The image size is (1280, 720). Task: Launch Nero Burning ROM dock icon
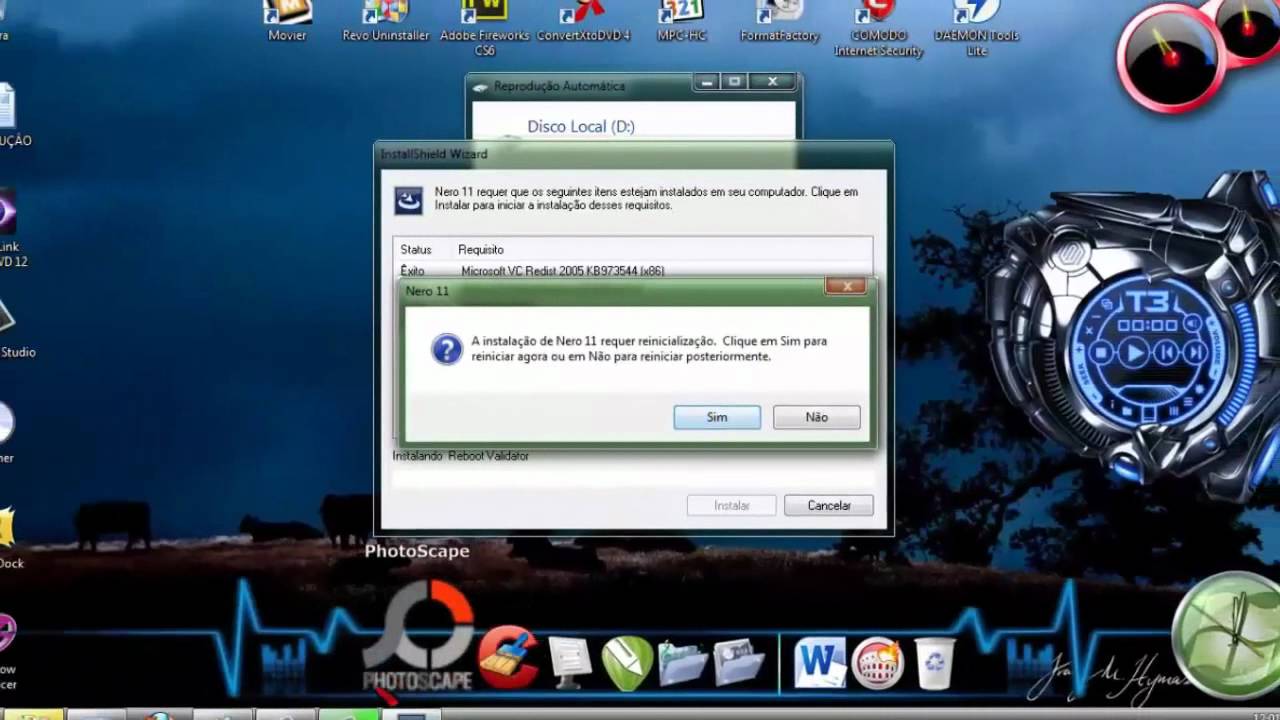coord(878,663)
